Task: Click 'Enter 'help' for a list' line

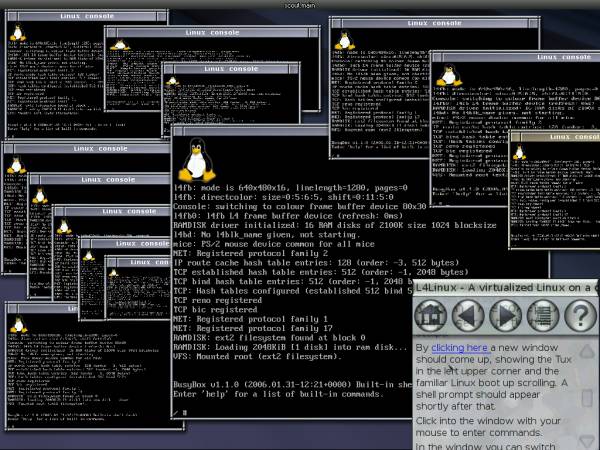Action: point(279,394)
